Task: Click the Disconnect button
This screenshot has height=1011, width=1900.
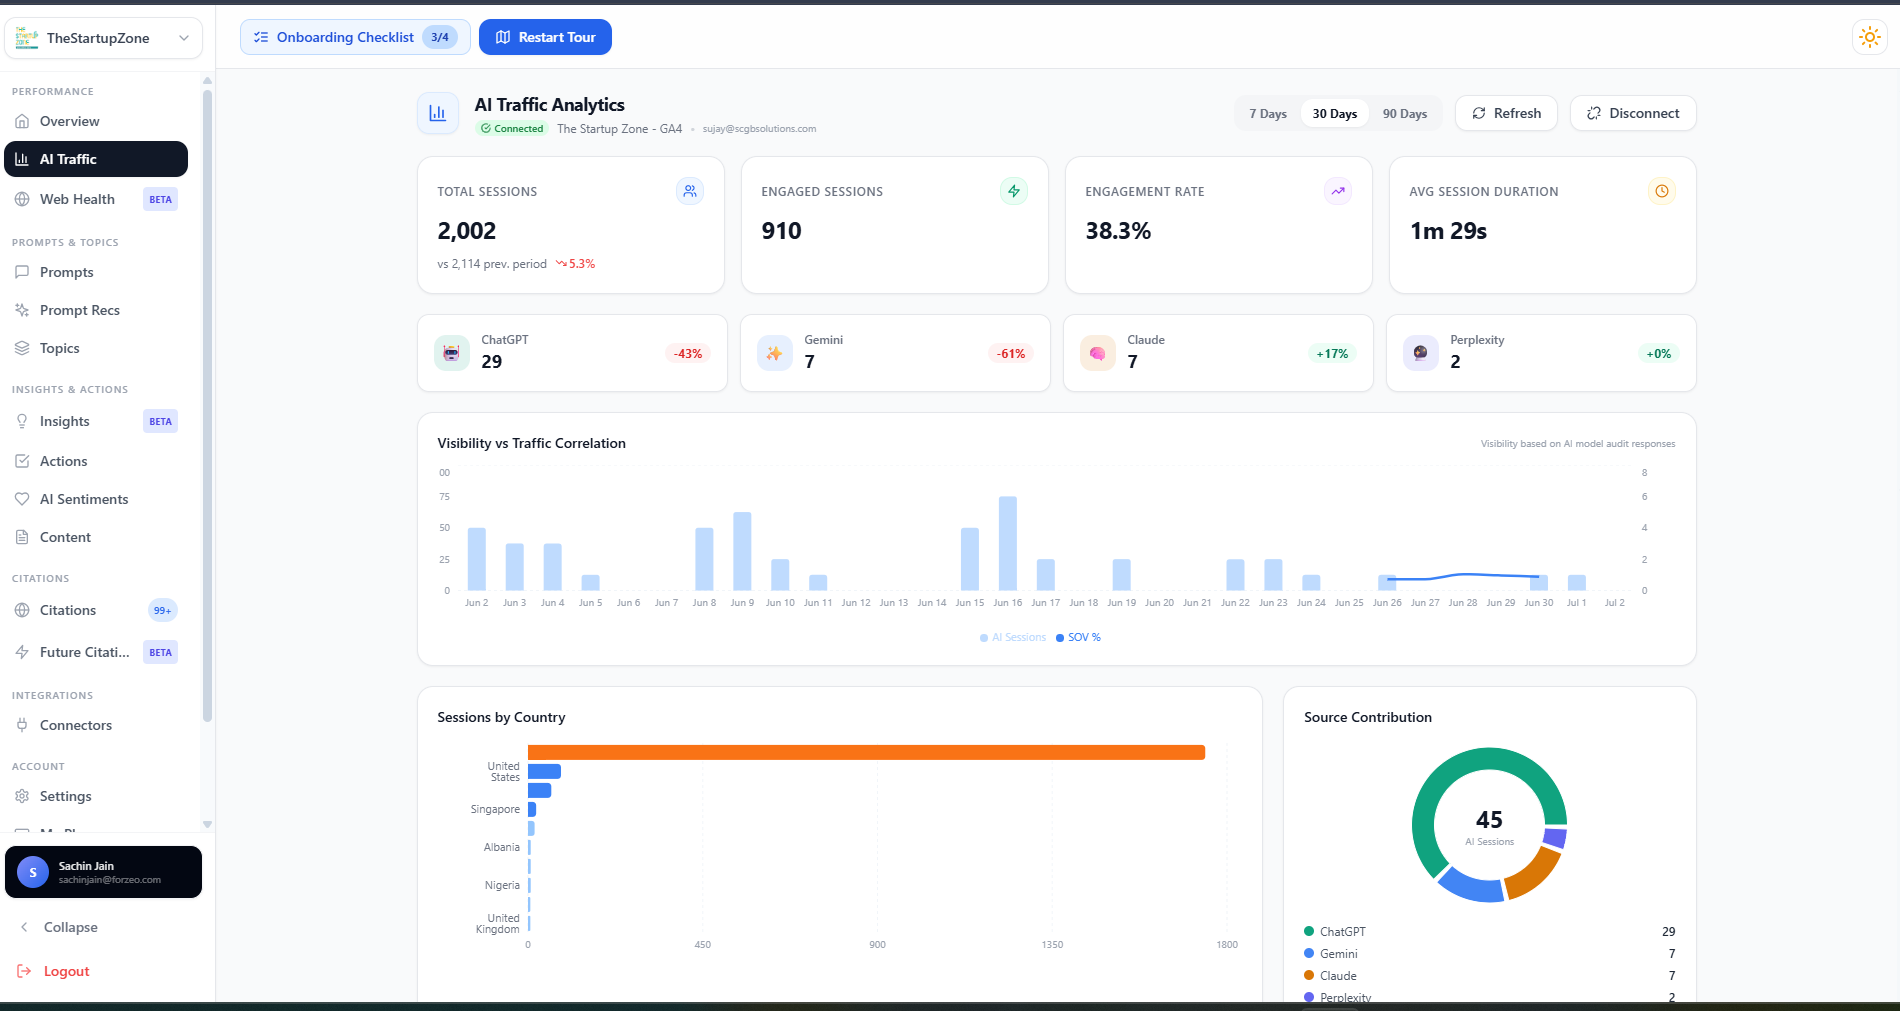Action: coord(1633,113)
